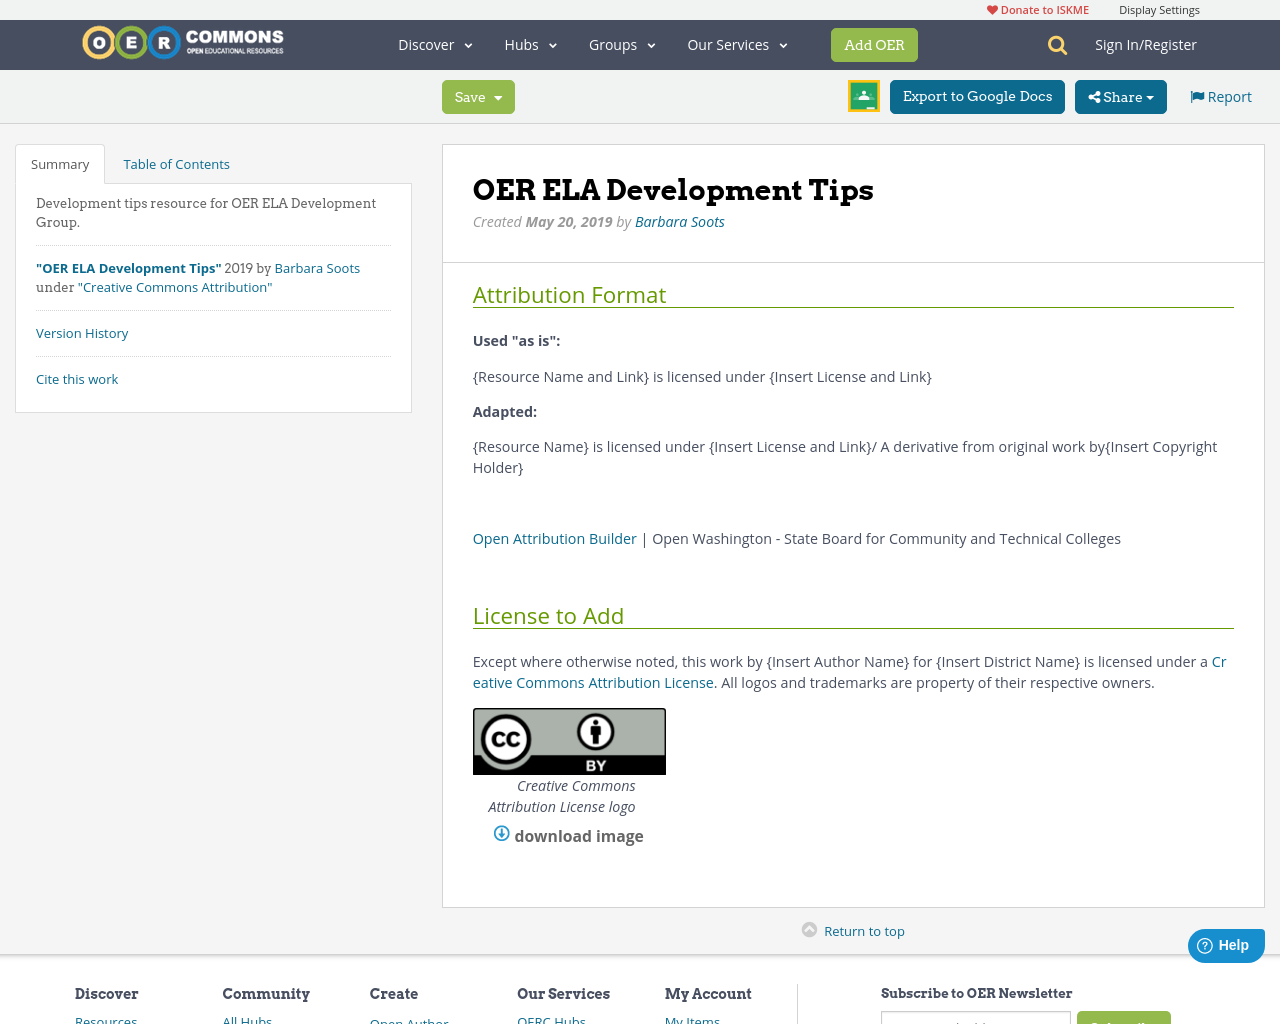Open Version History
This screenshot has height=1024, width=1280.
tap(82, 333)
